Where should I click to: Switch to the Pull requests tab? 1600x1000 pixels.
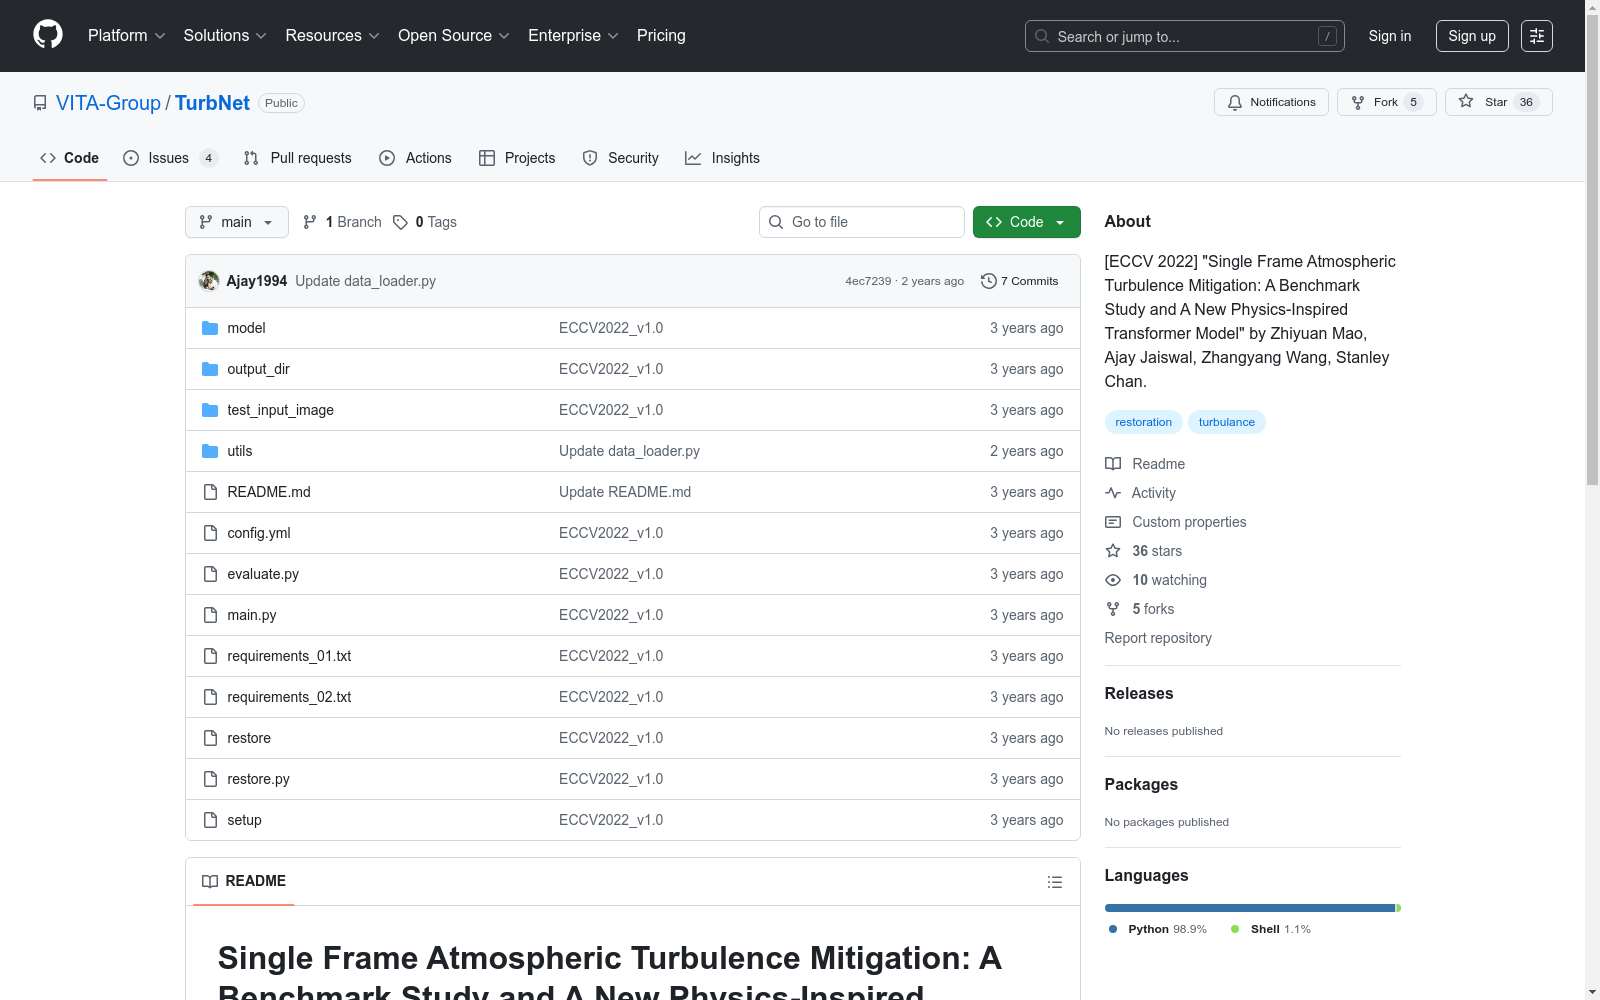[x=297, y=158]
